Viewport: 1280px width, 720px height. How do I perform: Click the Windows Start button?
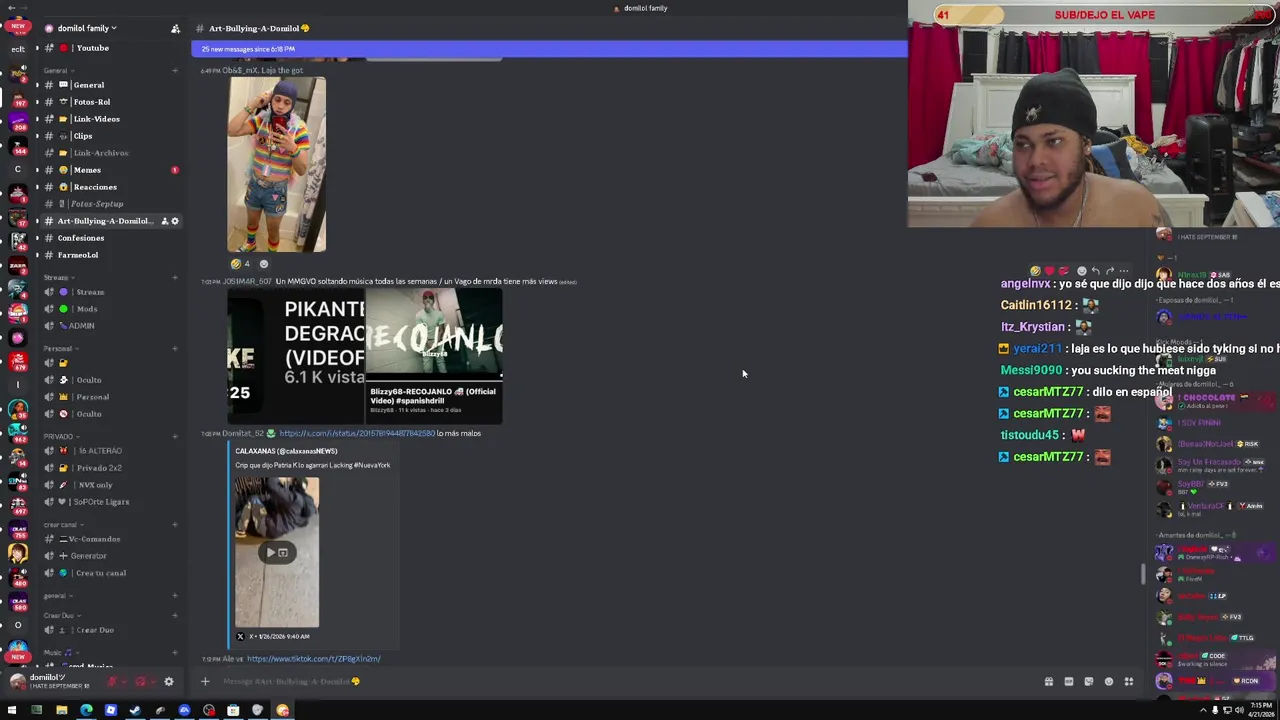tap(12, 711)
